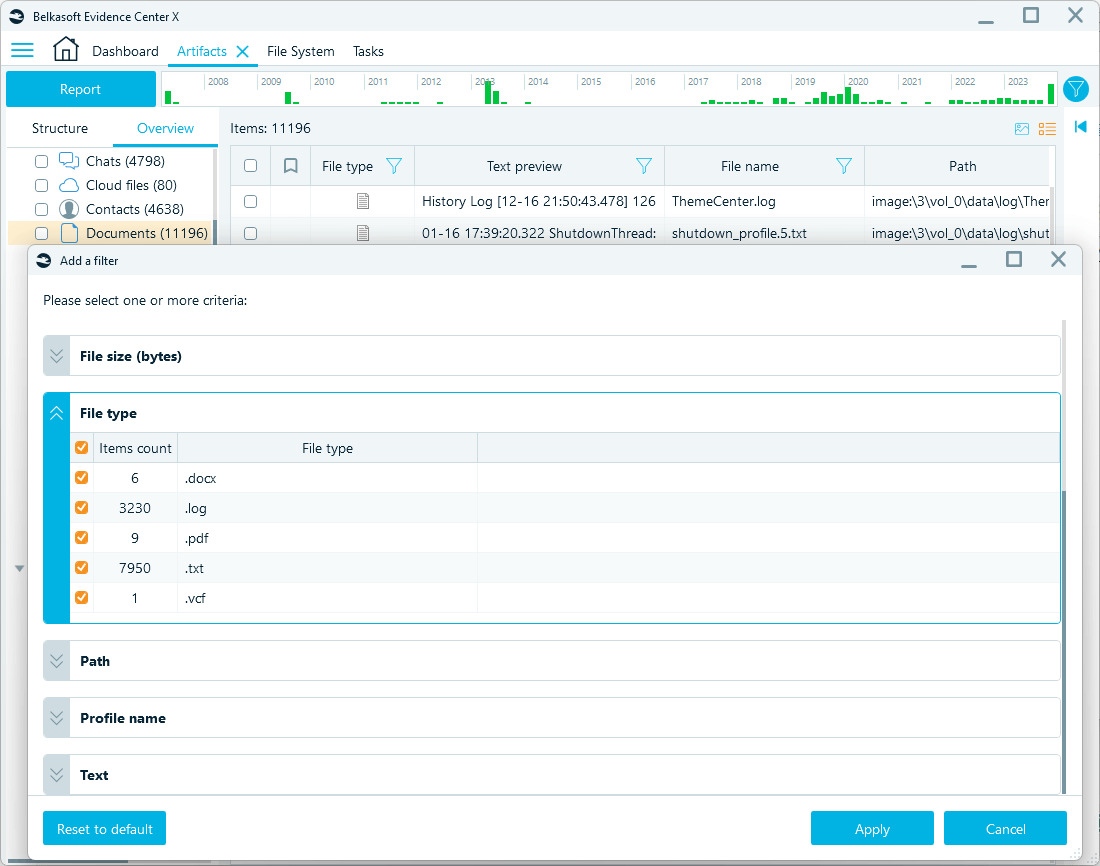The image size is (1100, 866).
Task: Click the shutdown_profile.5.txt document icon
Action: click(x=363, y=233)
